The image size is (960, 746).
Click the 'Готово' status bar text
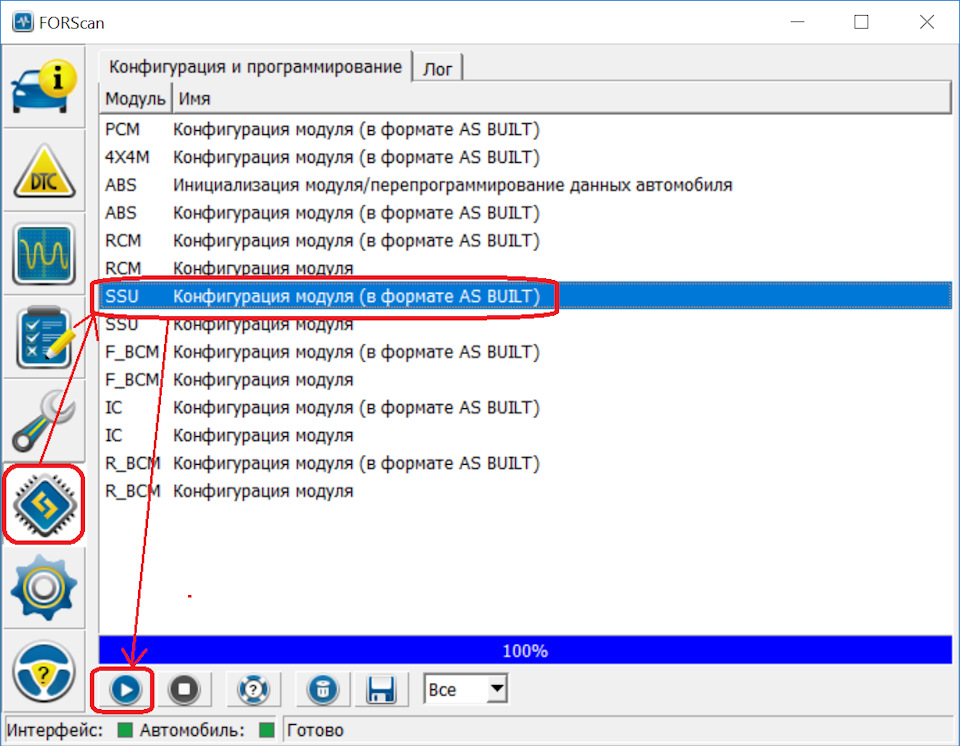pos(315,730)
